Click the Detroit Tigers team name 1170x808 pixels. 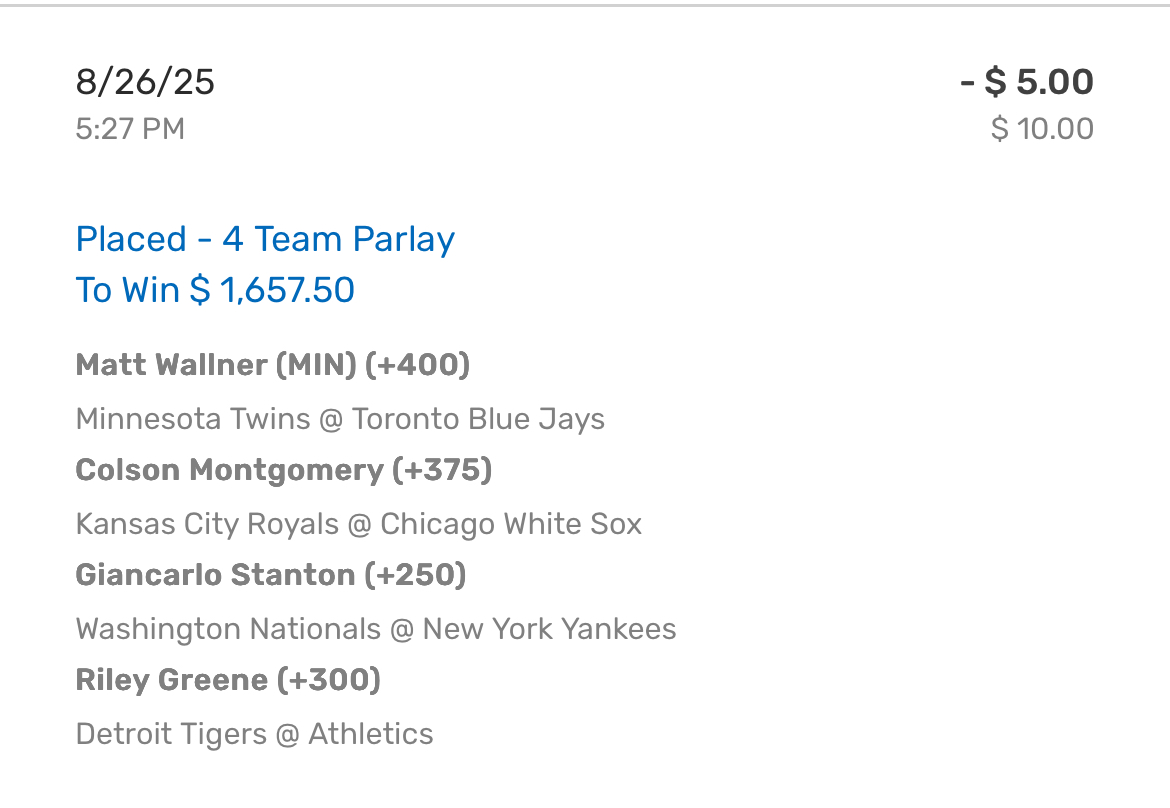[x=171, y=734]
